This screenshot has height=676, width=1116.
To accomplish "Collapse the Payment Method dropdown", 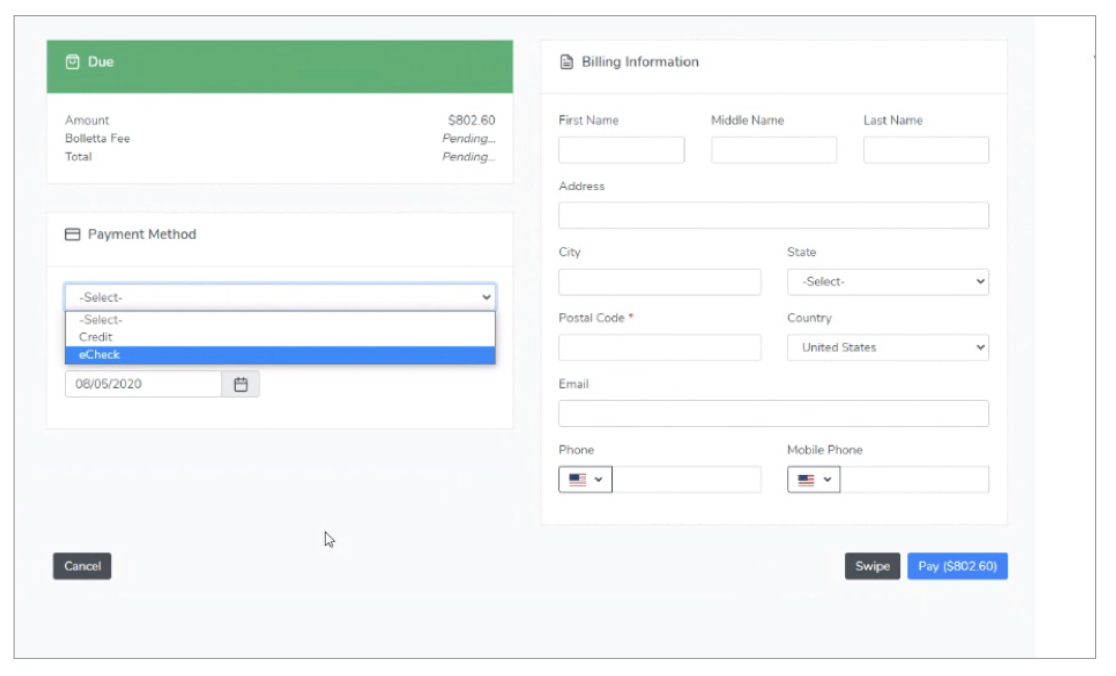I will pos(280,297).
